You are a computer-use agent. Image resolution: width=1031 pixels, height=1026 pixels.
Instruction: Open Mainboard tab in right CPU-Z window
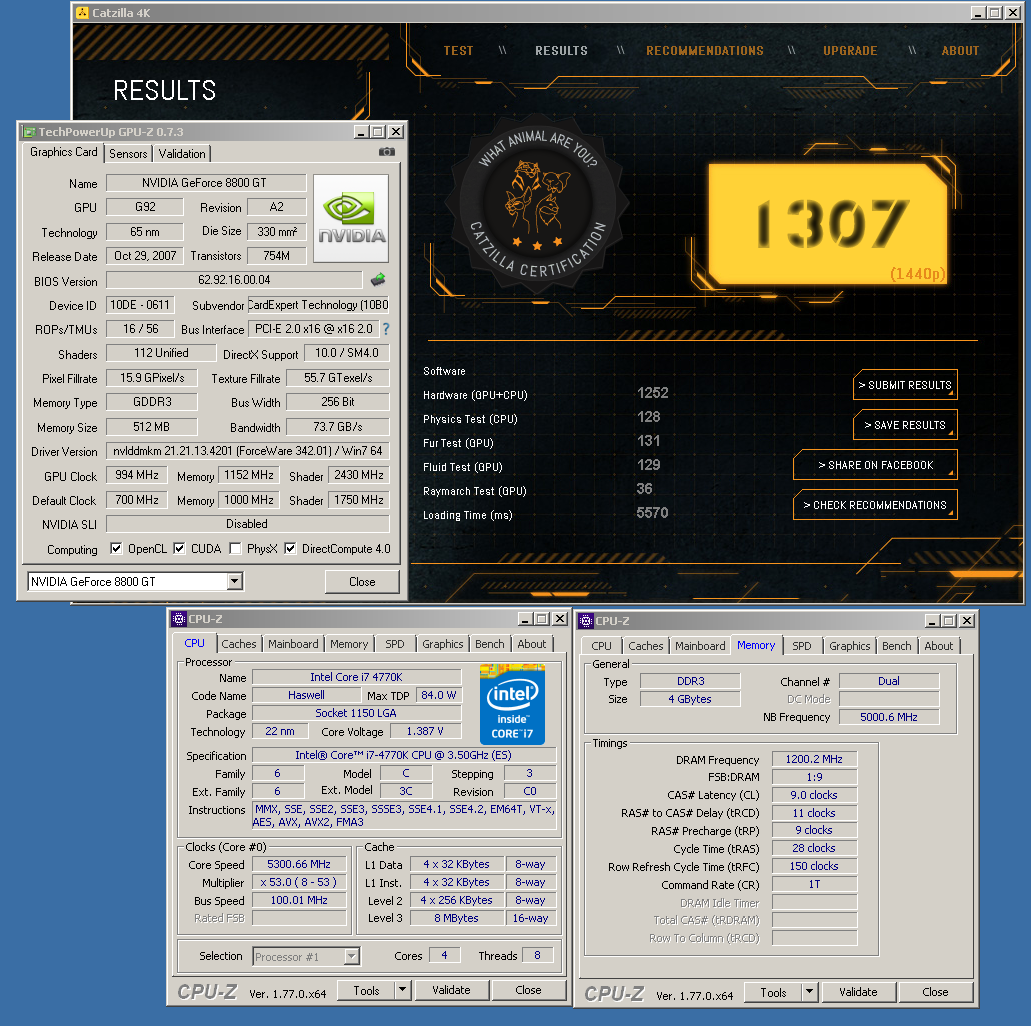point(700,647)
